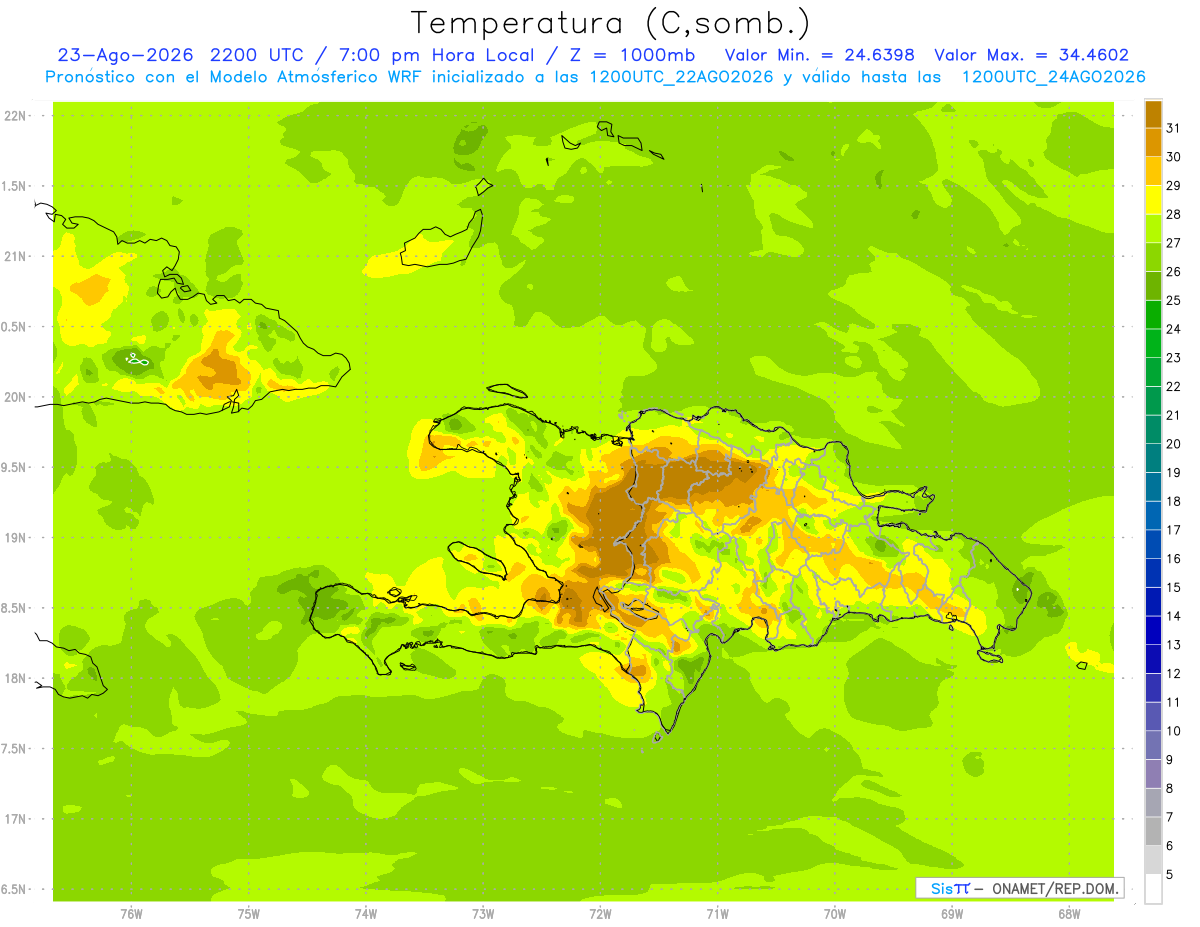Viewport: 1200px width, 927px height.
Task: Click the colorbar scale label "31"
Action: click(x=1174, y=128)
